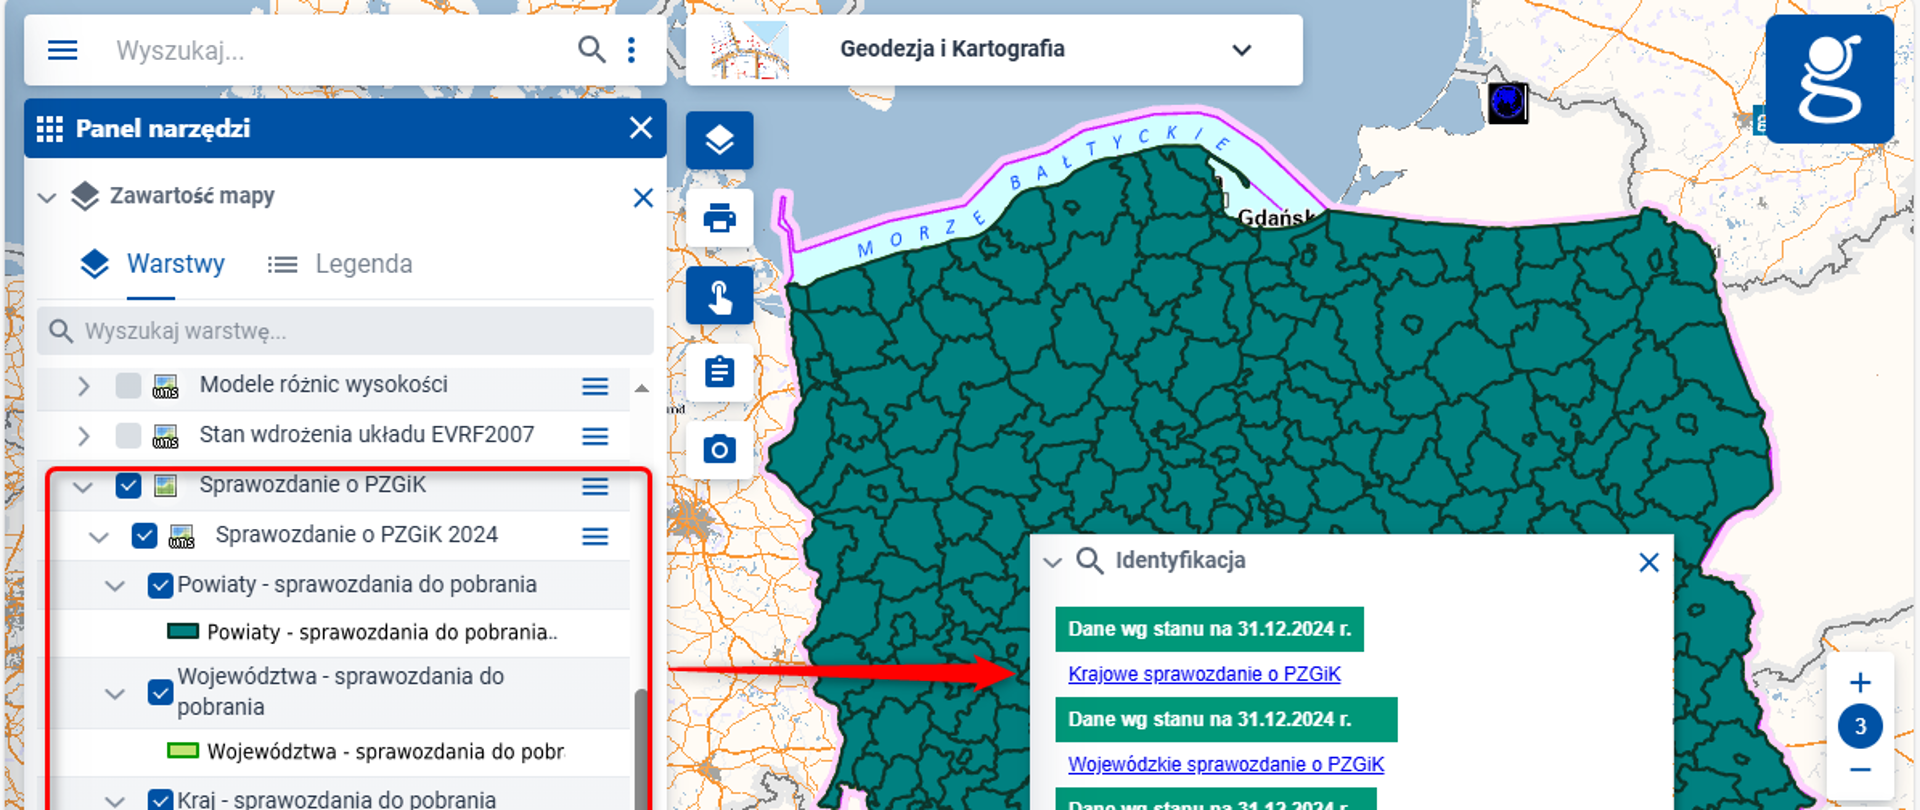Enable Stan wdrożenia układu EVRF2007 checkbox
This screenshot has width=1920, height=810.
[128, 436]
